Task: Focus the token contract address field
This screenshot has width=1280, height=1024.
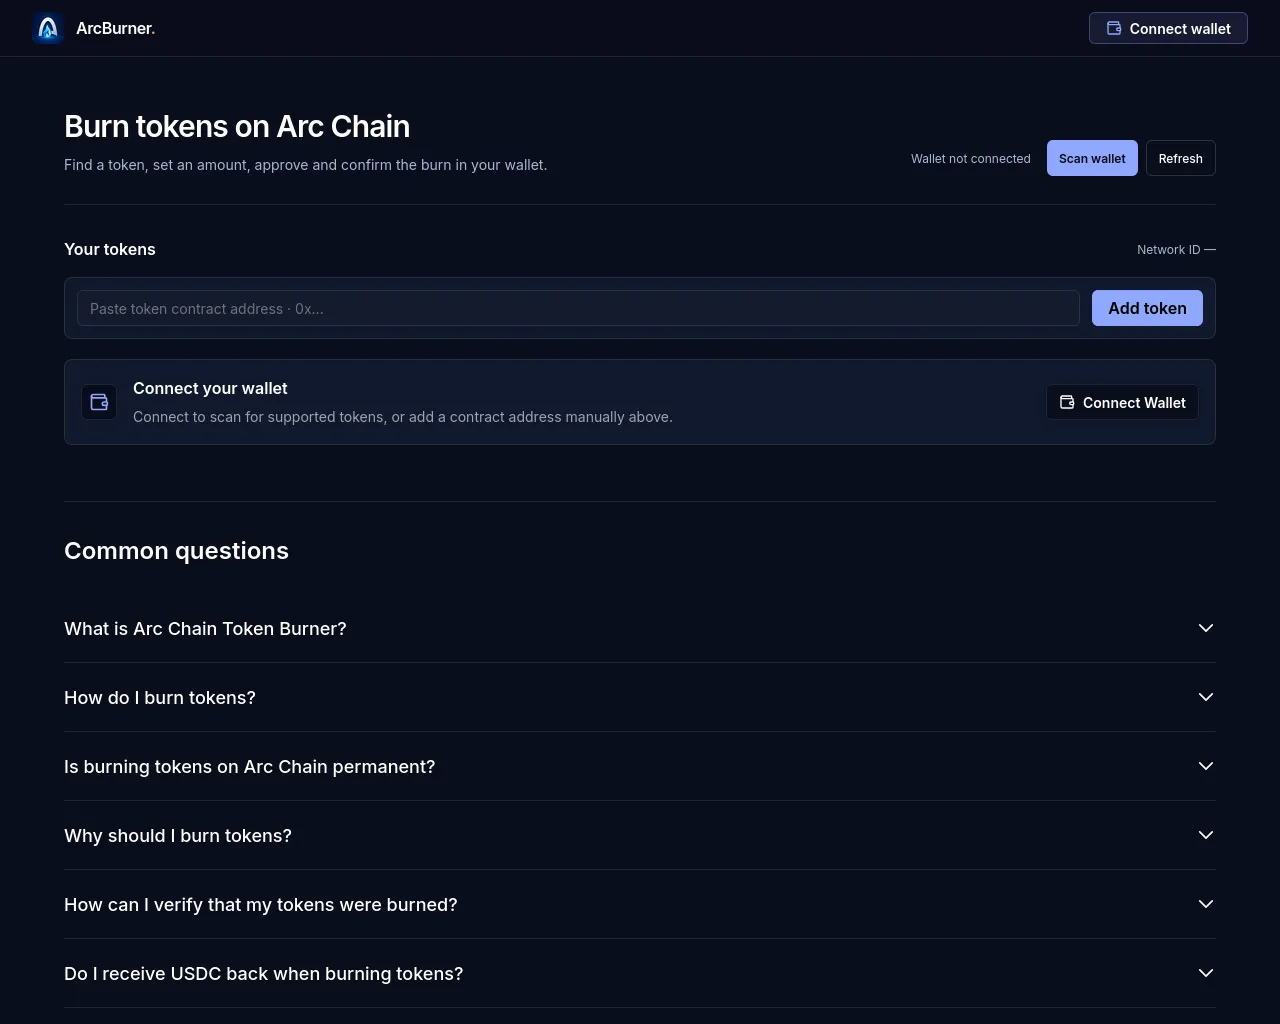Action: click(578, 308)
